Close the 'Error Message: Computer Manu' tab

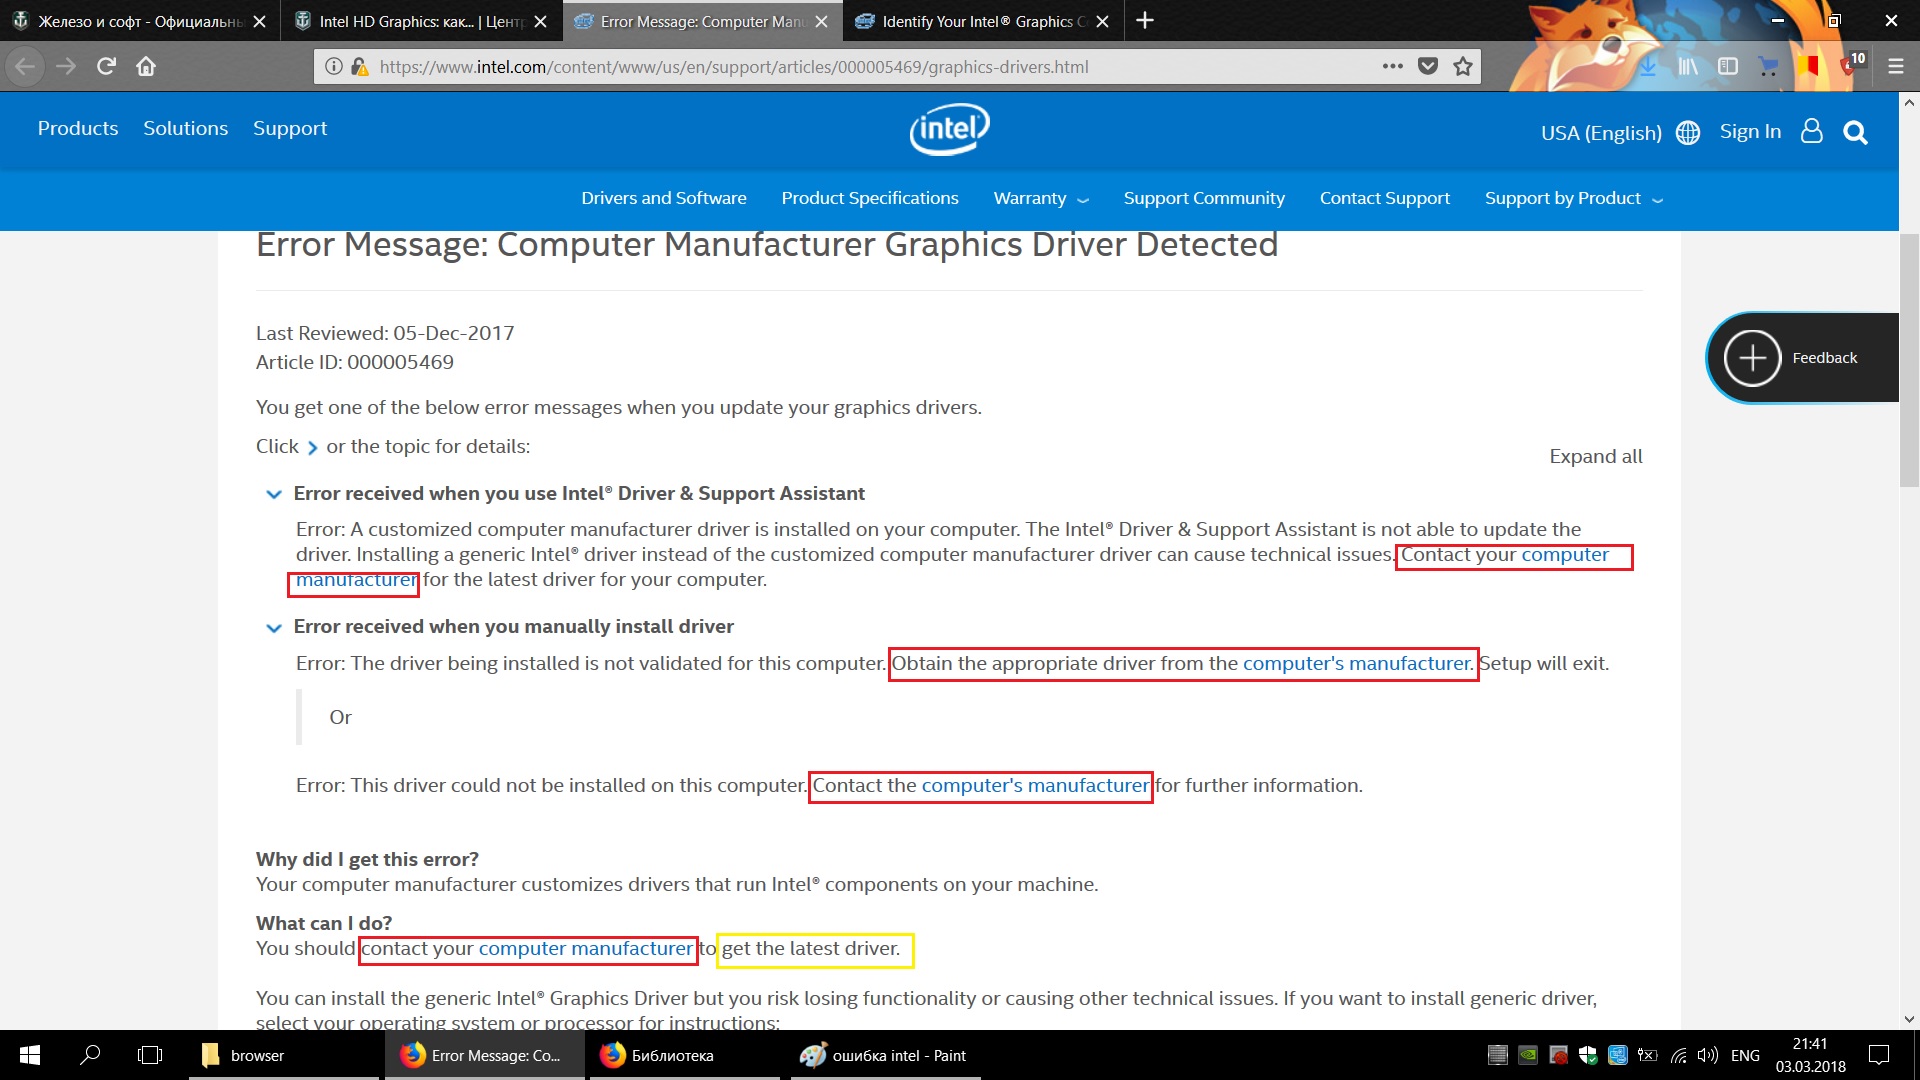click(x=821, y=21)
